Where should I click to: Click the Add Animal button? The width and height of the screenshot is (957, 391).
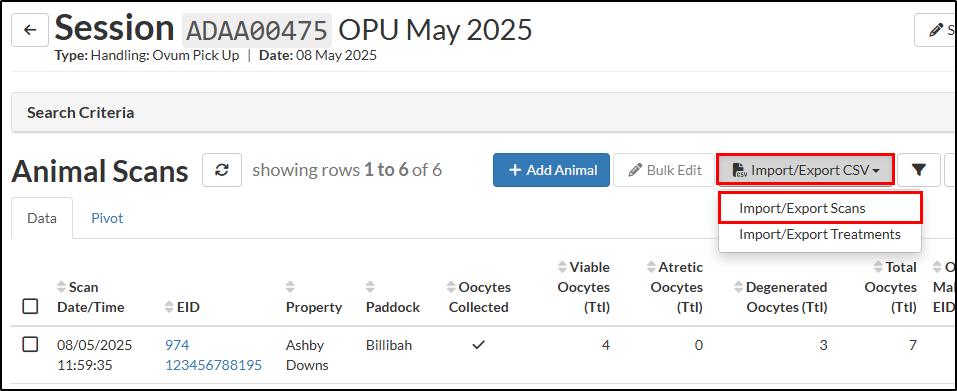click(551, 170)
